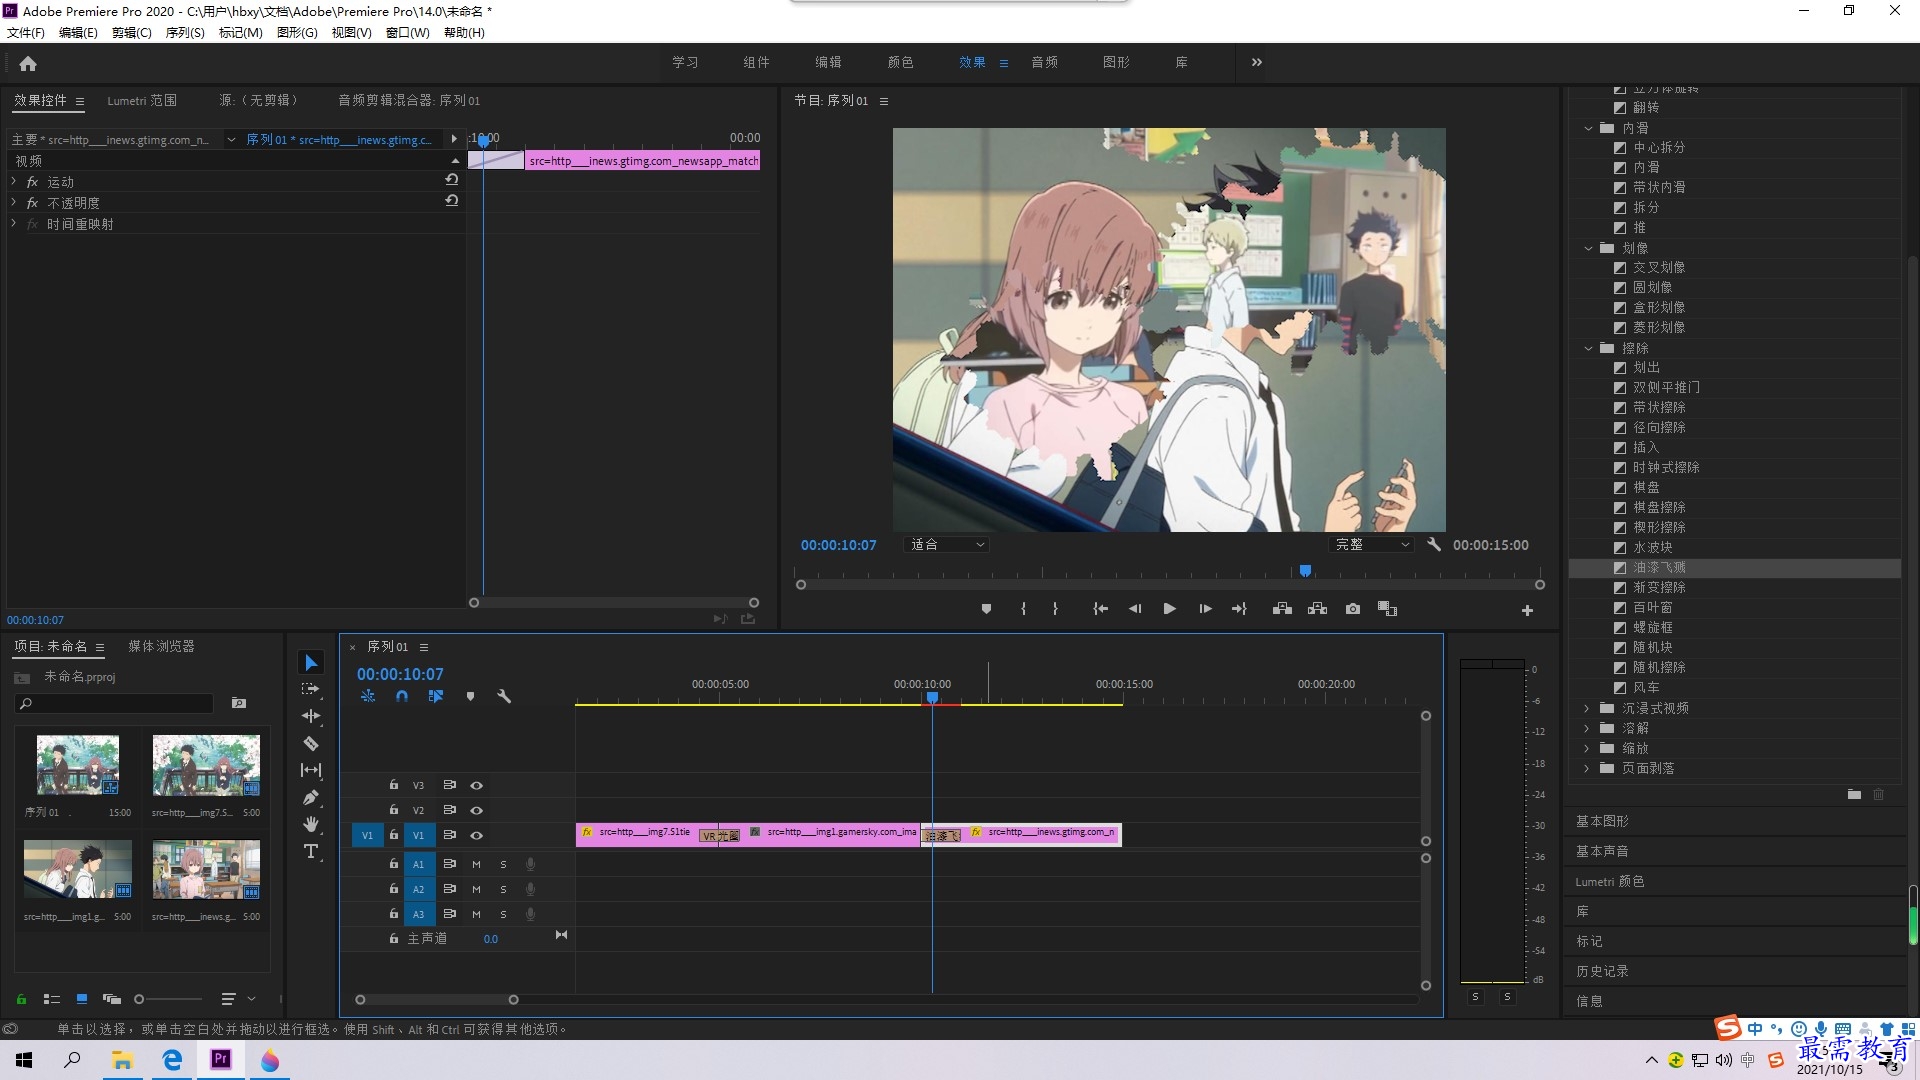Open the playback resolution dropdown 完整
This screenshot has width=1920, height=1080.
click(x=1372, y=545)
